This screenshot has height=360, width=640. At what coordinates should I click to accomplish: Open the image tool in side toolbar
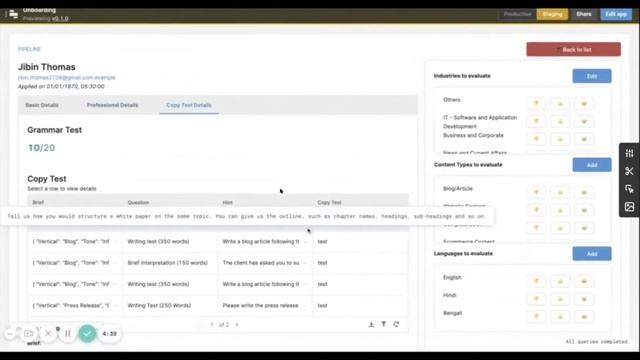629,207
